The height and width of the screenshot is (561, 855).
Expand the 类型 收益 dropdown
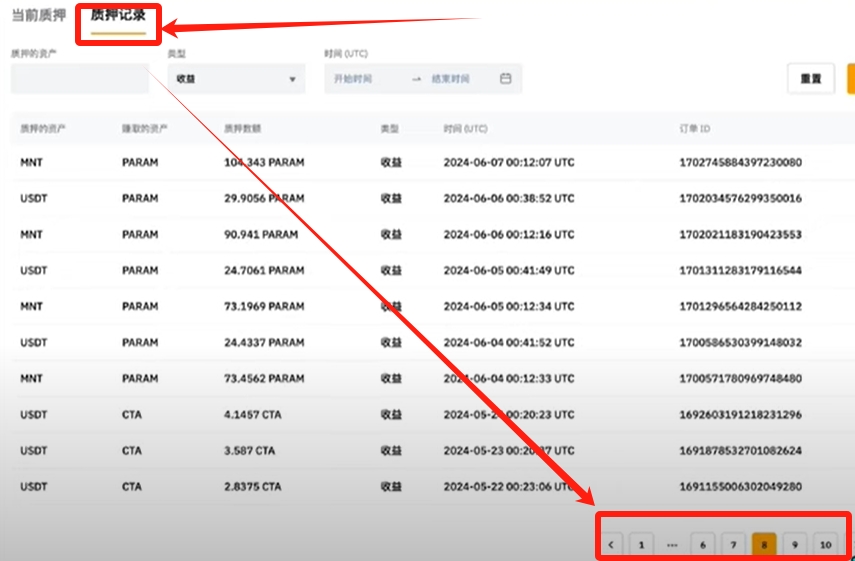coord(236,79)
